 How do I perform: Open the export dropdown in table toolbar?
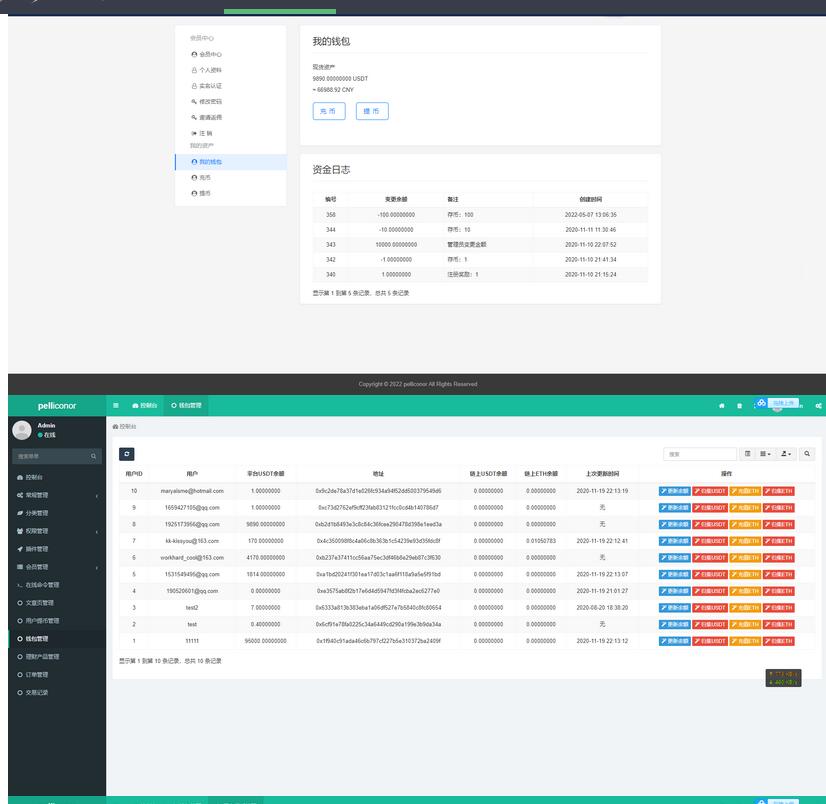point(786,454)
